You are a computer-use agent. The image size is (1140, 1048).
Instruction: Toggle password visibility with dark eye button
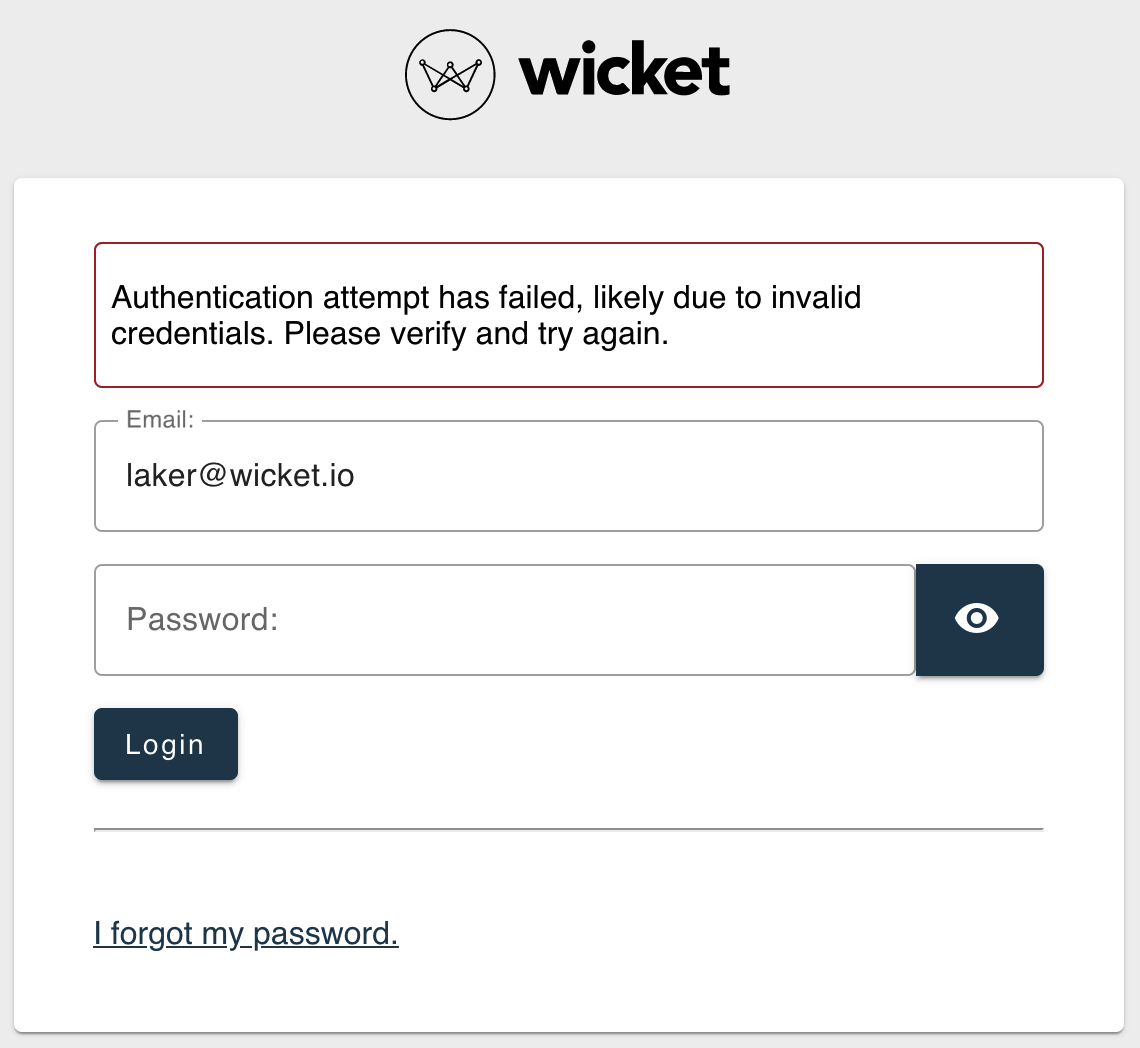click(979, 620)
